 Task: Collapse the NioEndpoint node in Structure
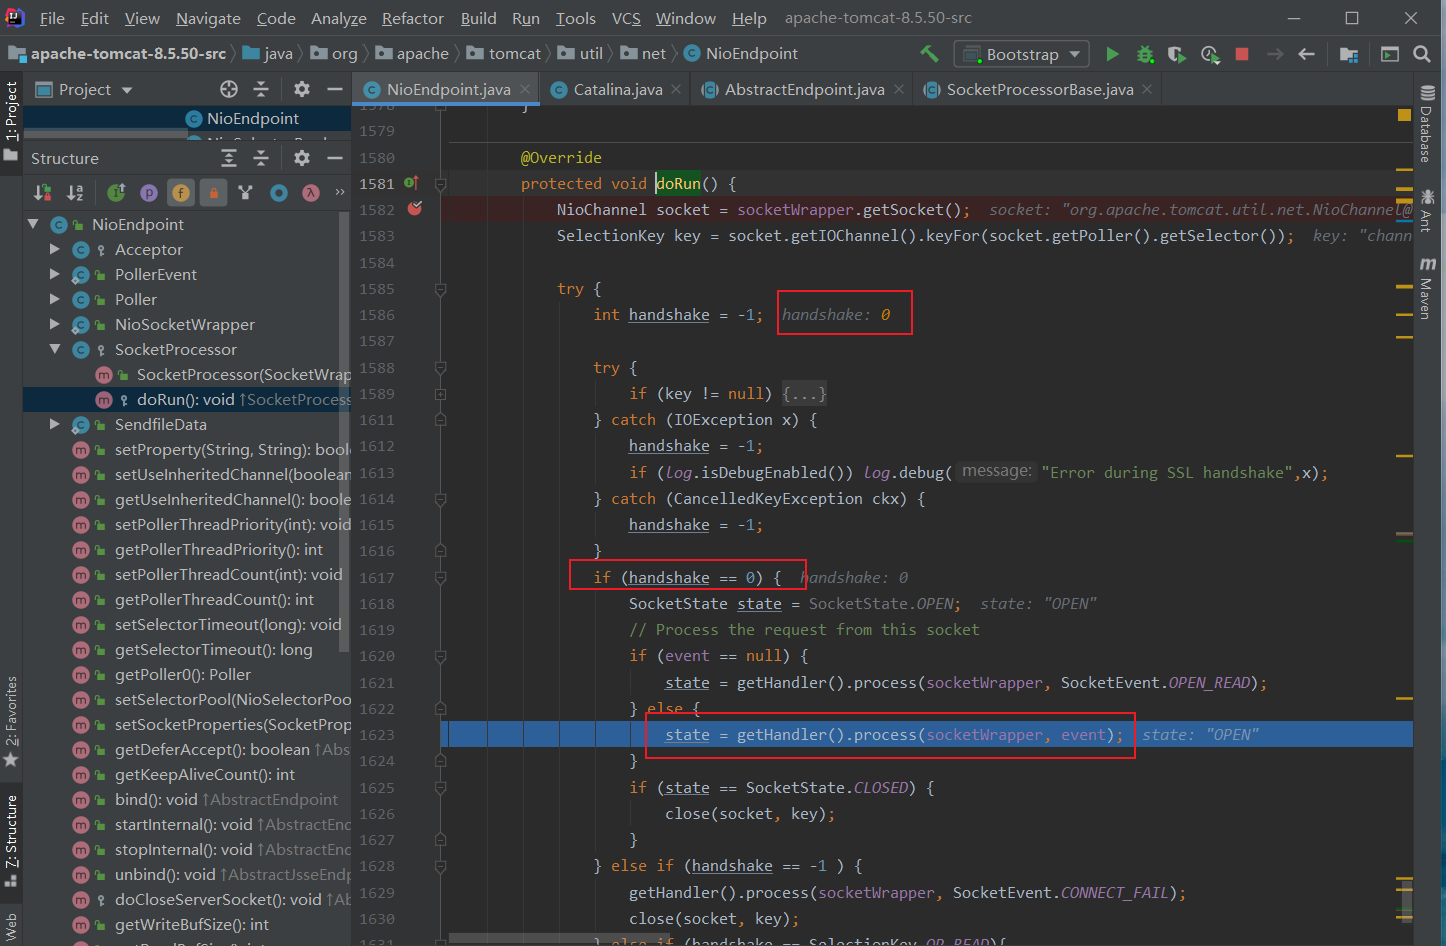coord(33,224)
